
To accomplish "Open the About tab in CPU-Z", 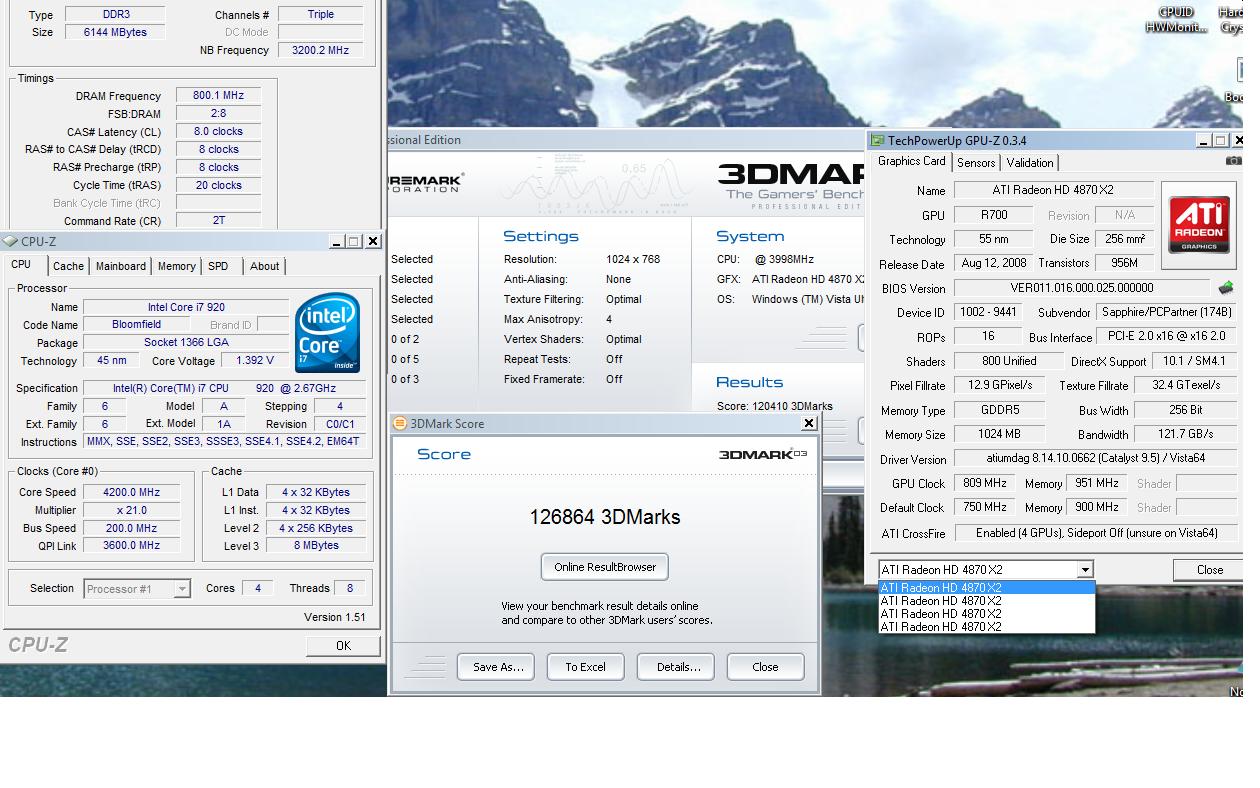I will coord(265,266).
